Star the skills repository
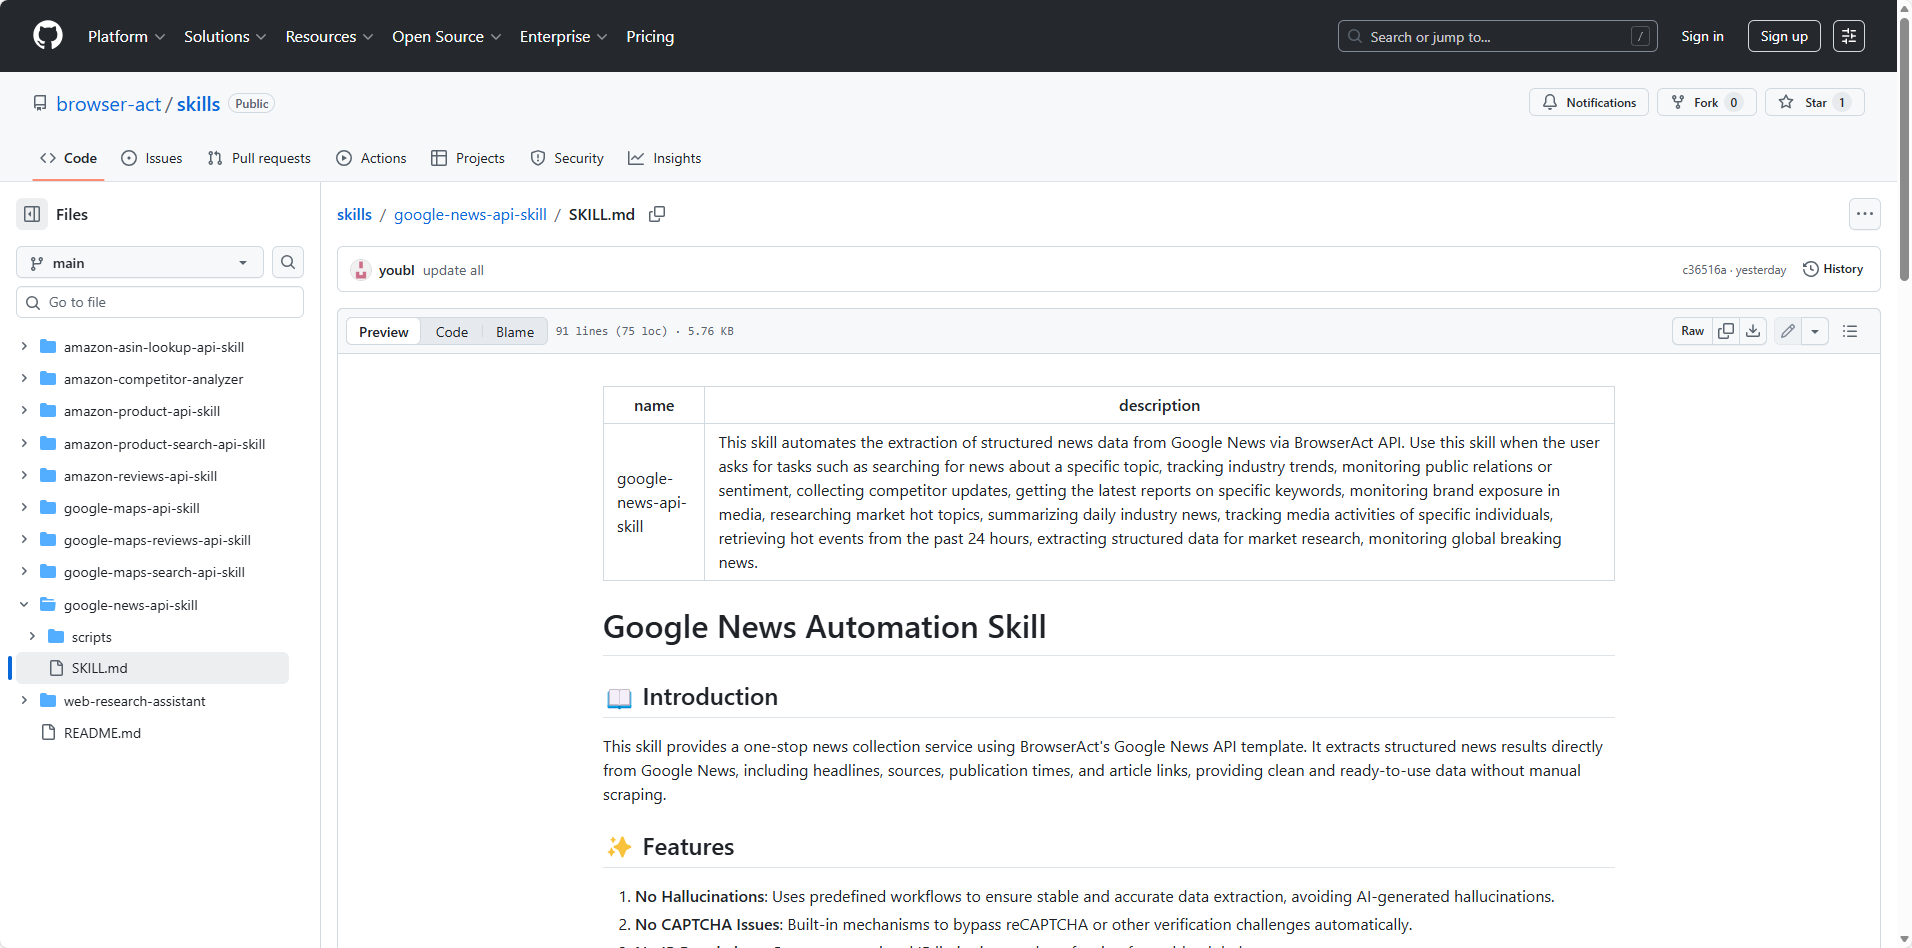The image size is (1912, 948). click(x=1810, y=101)
